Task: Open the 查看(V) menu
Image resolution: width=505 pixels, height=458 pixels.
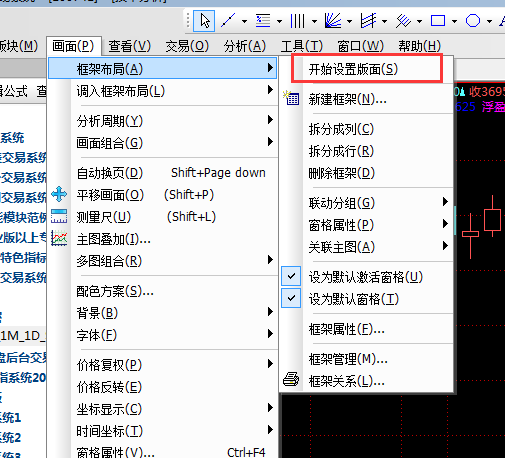Action: (130, 46)
